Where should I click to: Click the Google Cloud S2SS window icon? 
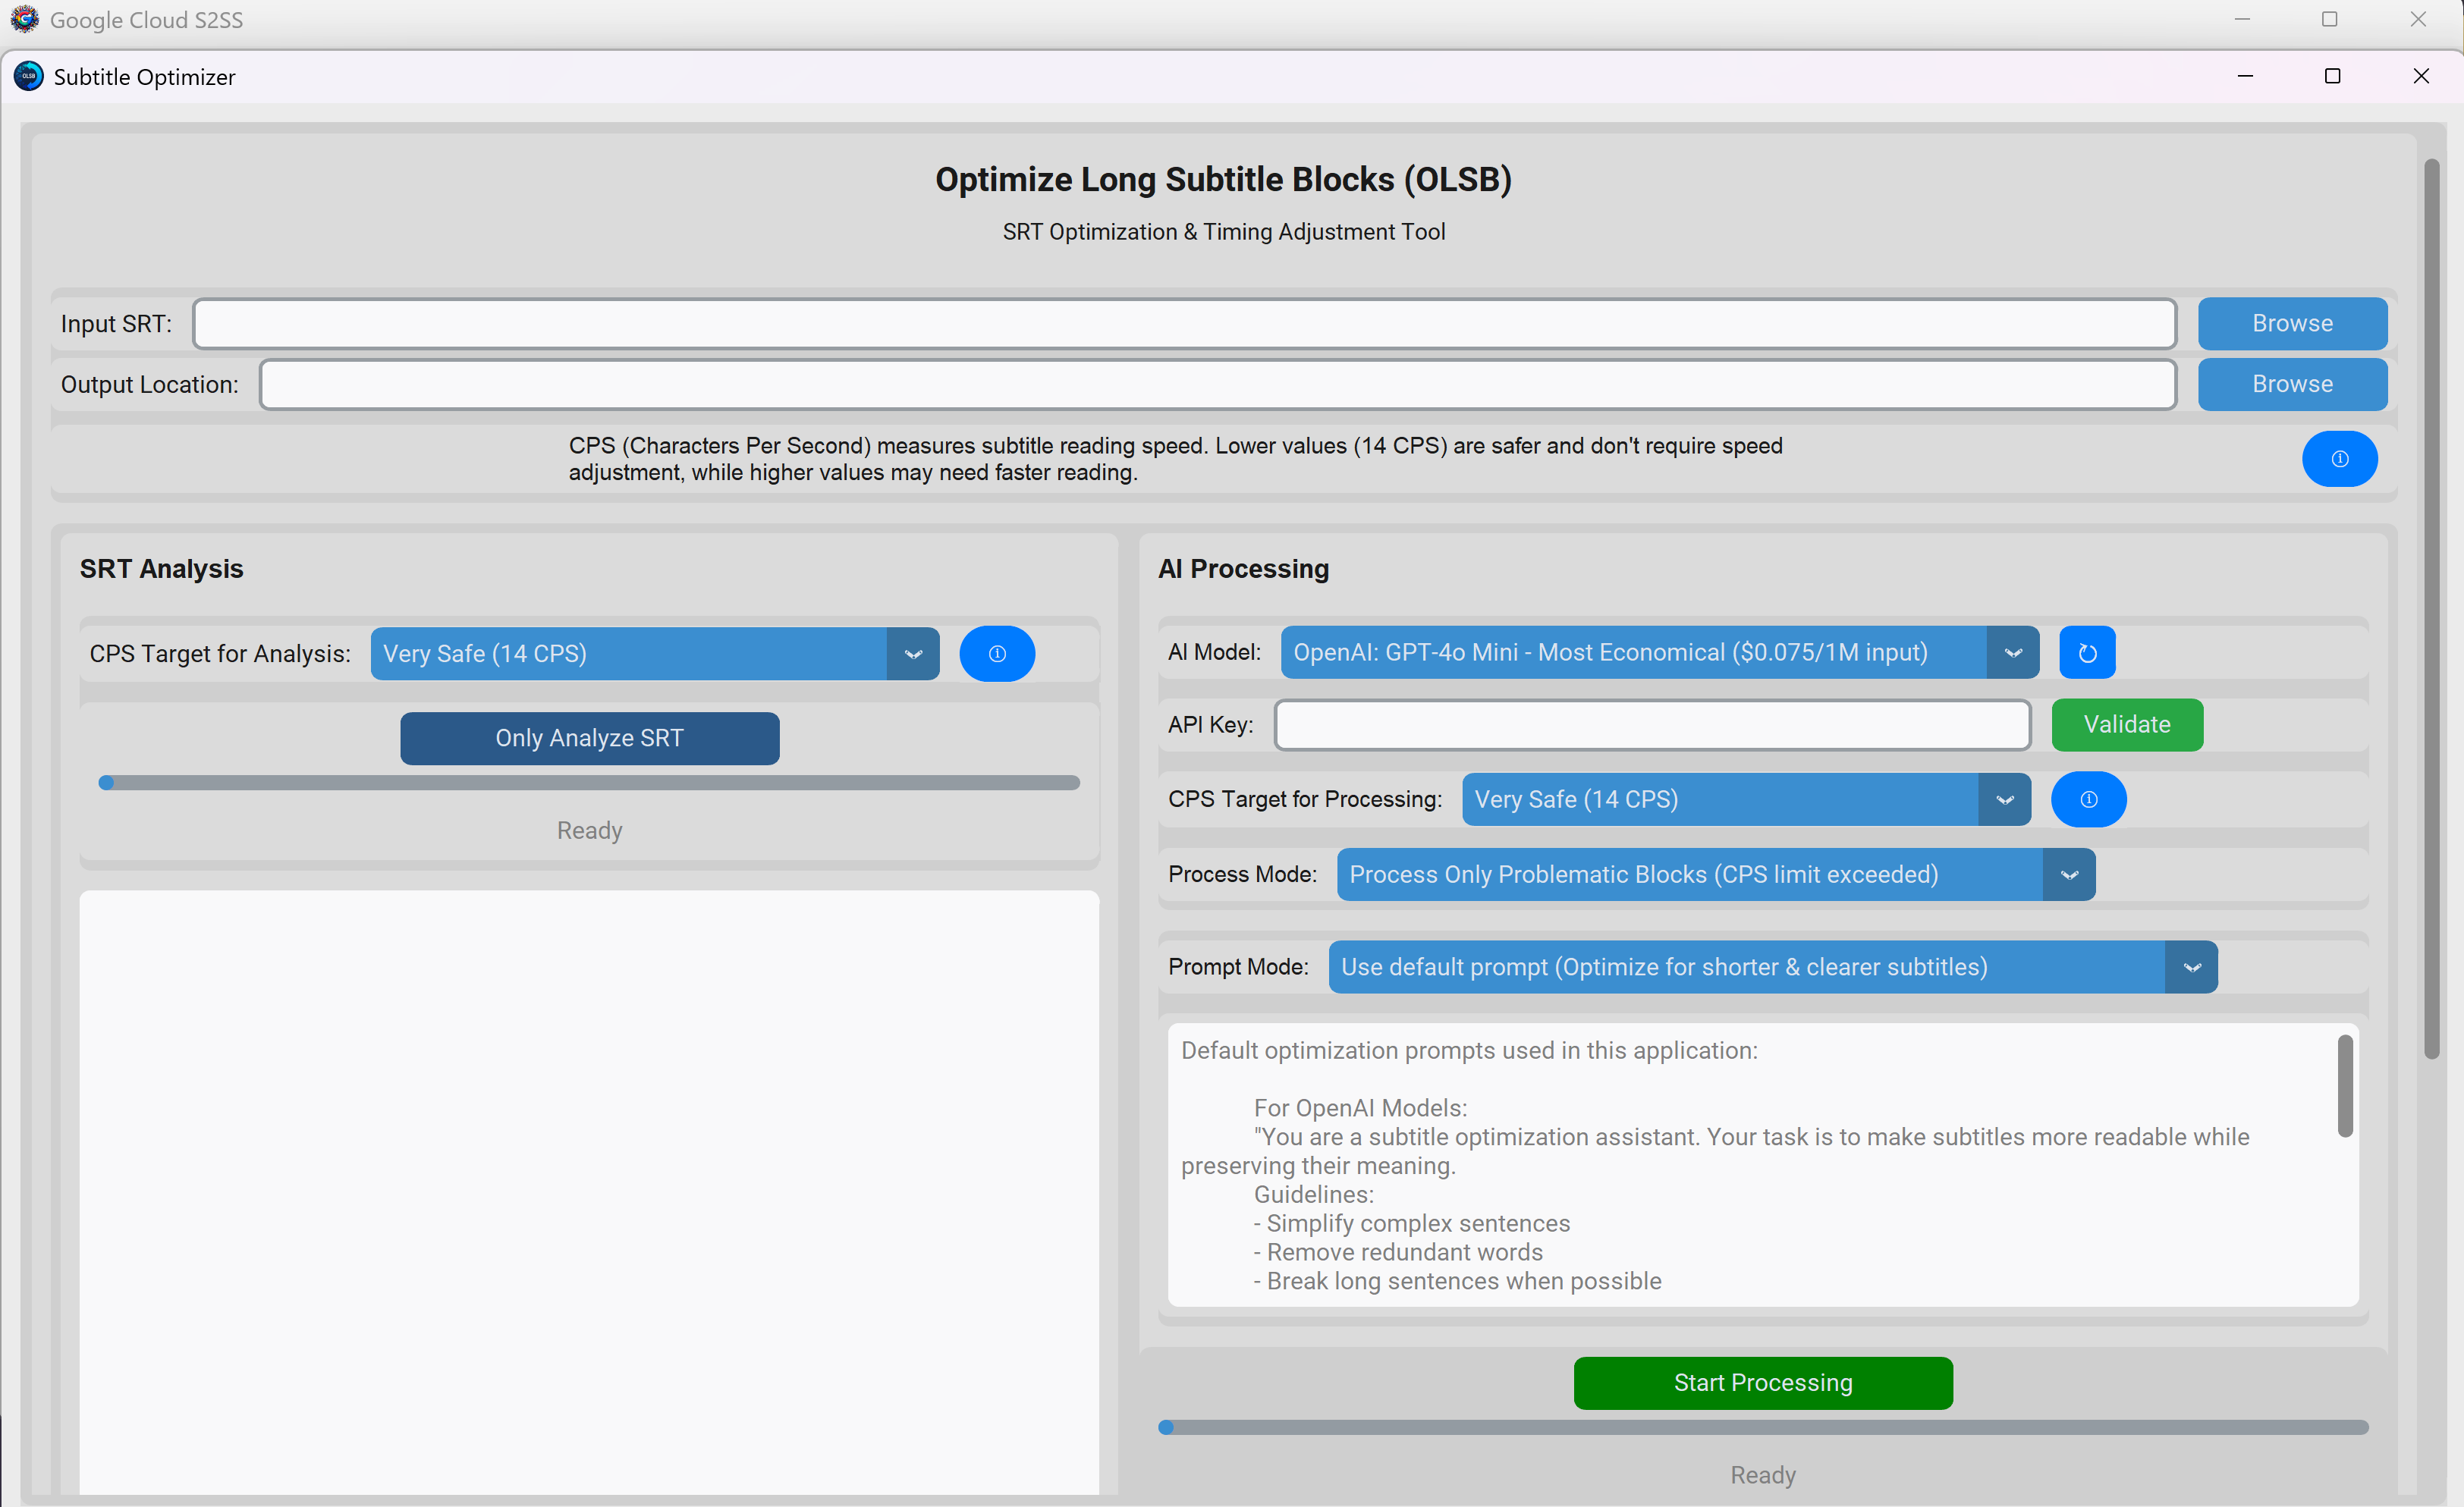(24, 19)
